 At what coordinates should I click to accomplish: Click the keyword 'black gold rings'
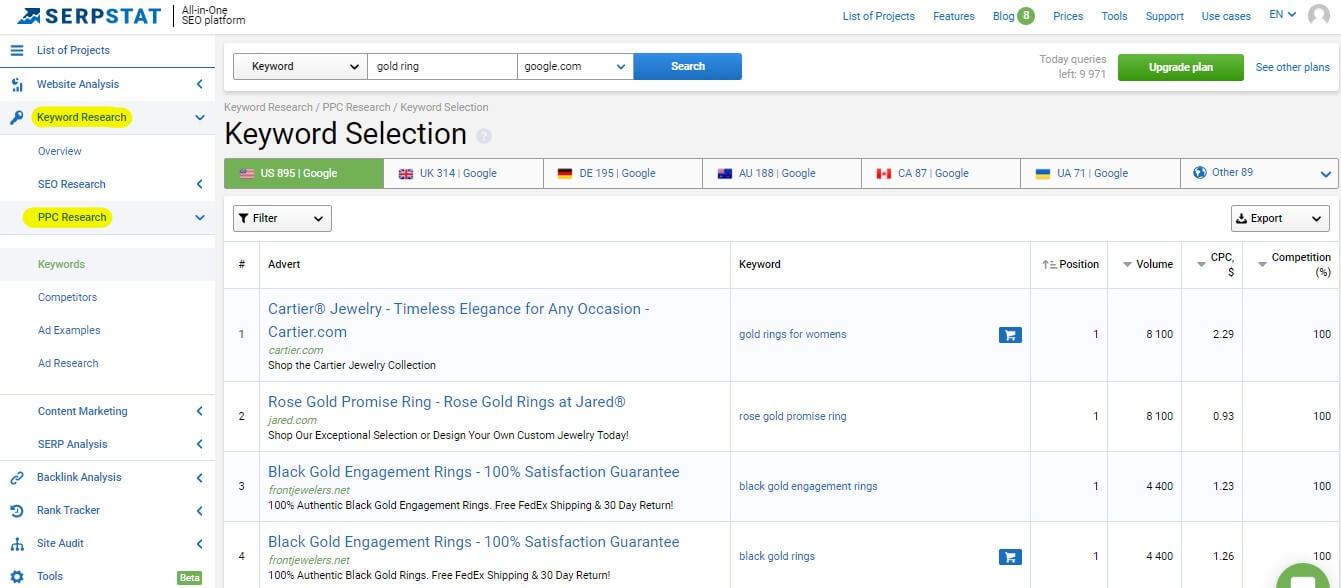tap(777, 556)
